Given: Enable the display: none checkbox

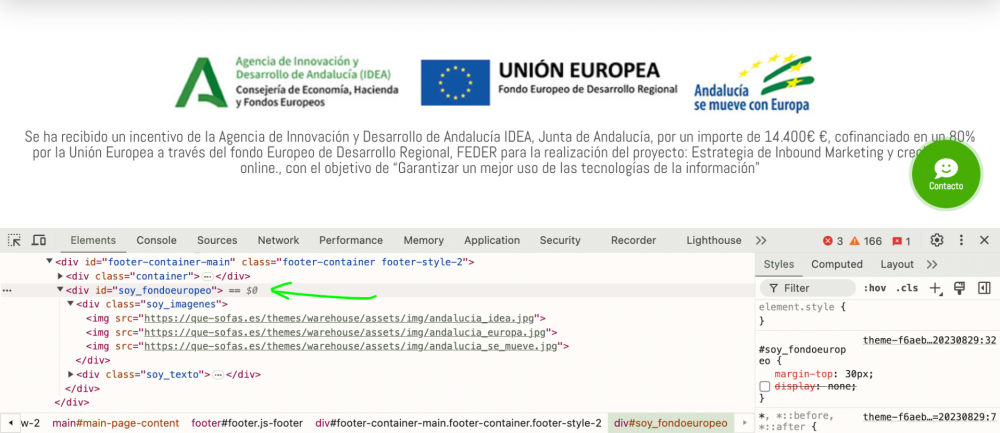Looking at the screenshot, I should pyautogui.click(x=765, y=386).
